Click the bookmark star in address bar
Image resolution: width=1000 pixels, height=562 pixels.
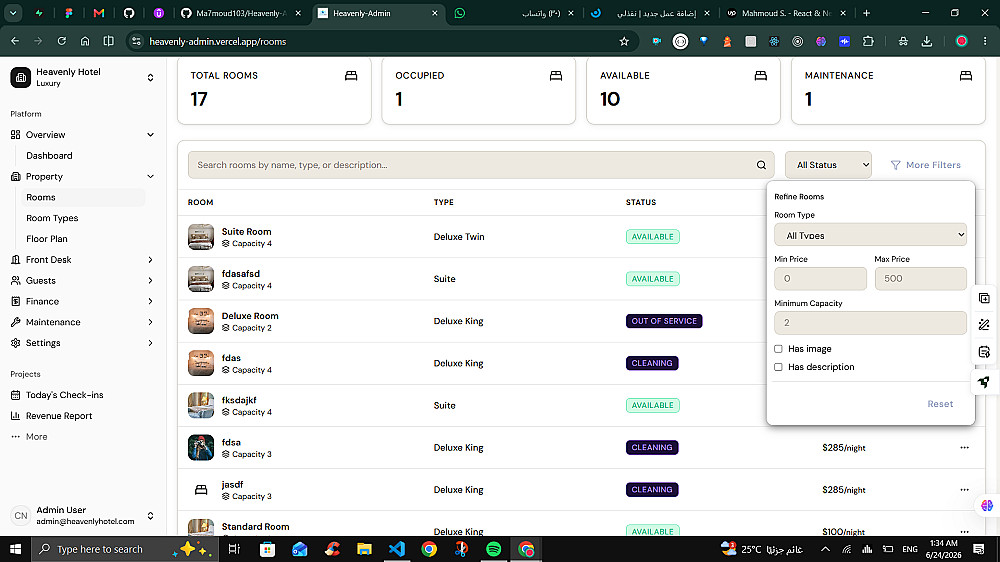tap(624, 41)
